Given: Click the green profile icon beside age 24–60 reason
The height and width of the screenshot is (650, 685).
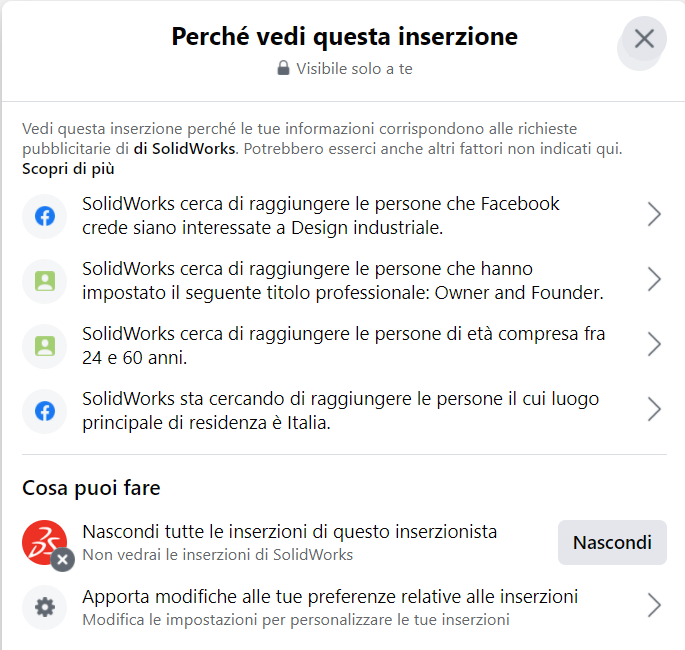Looking at the screenshot, I should 45,346.
